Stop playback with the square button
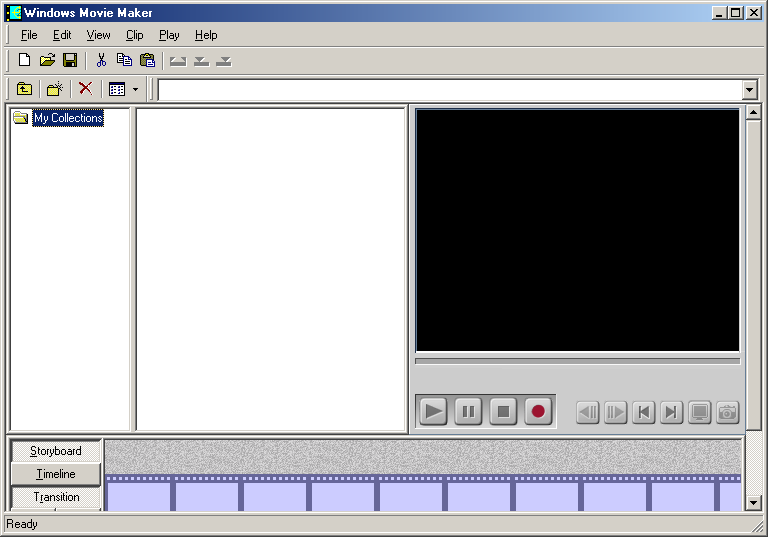 [503, 412]
